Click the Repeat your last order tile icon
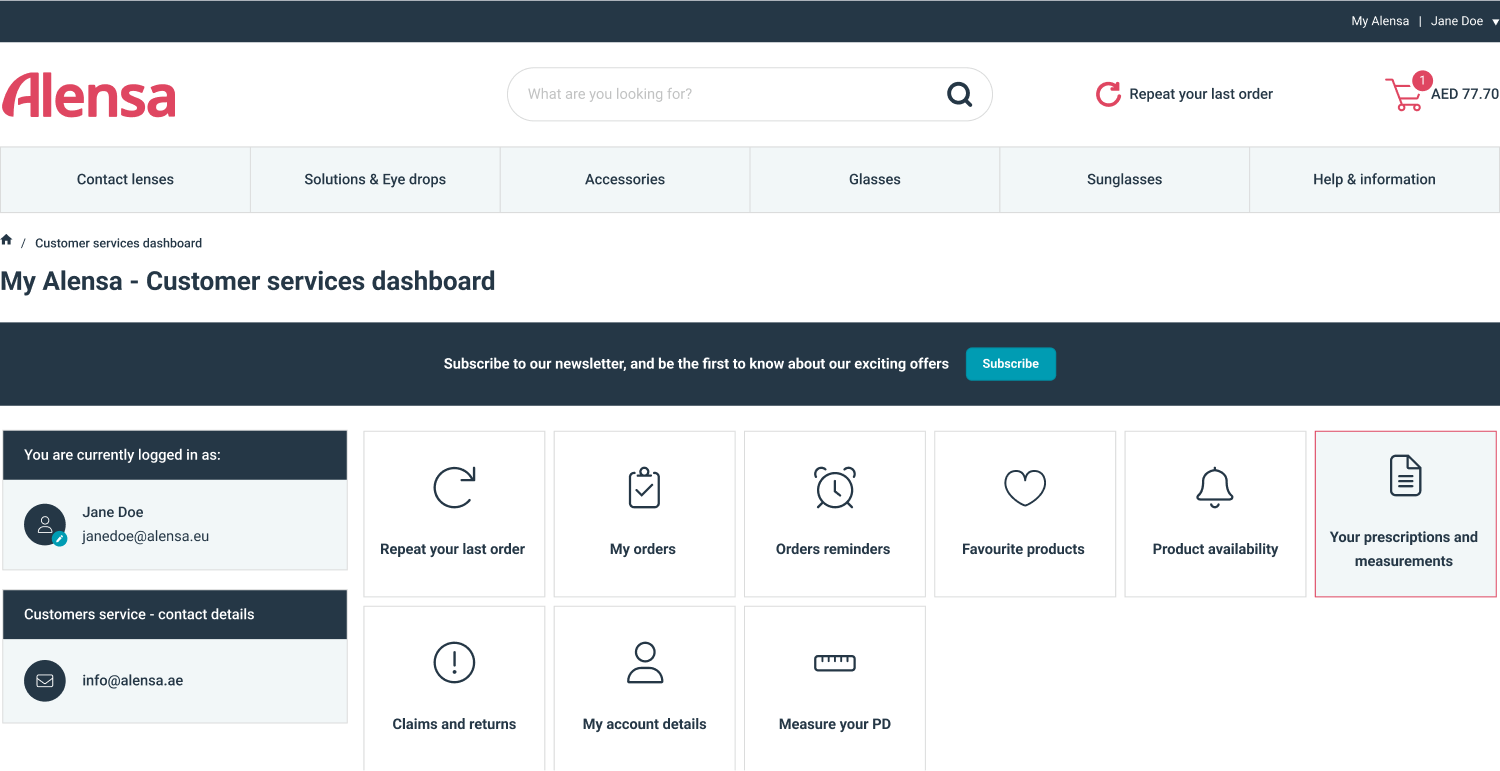Viewport: 1500px width, 771px height. (x=454, y=488)
